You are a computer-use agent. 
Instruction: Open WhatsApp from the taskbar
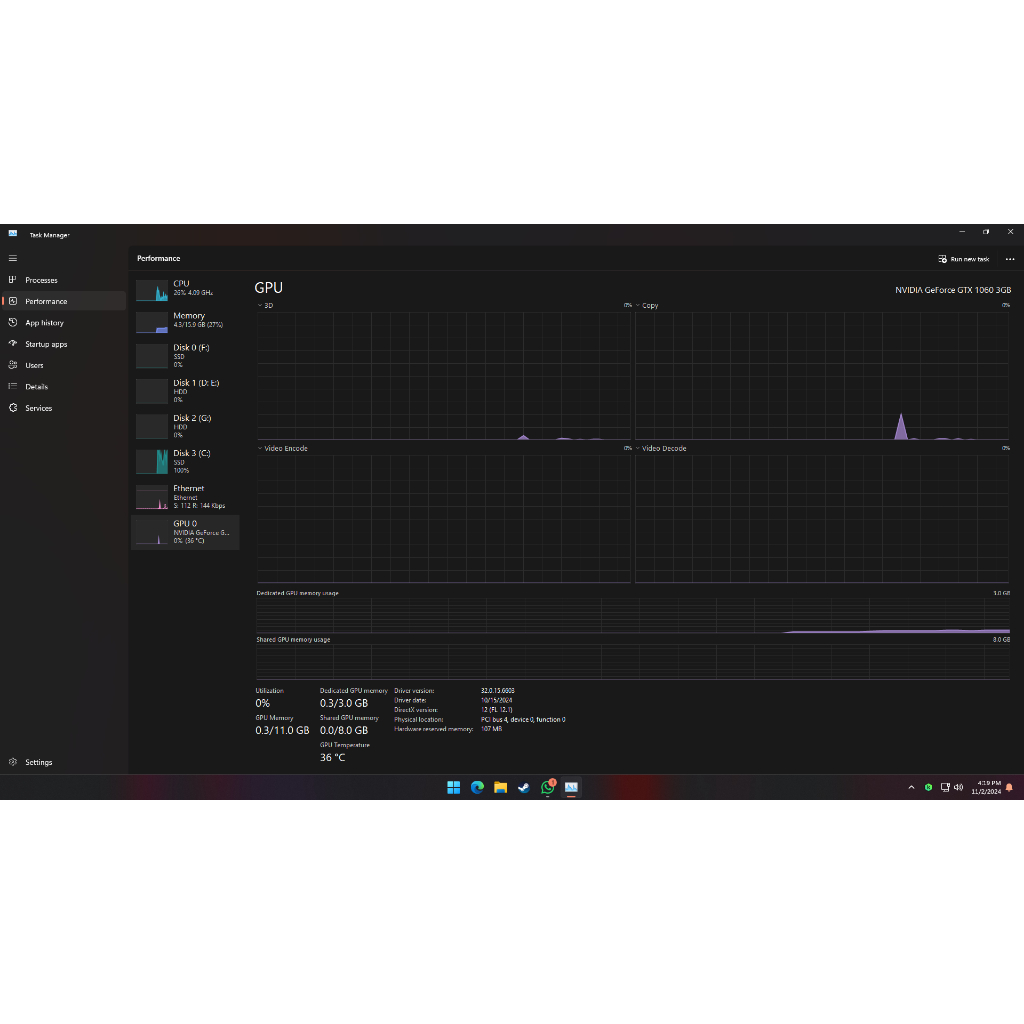click(x=548, y=788)
